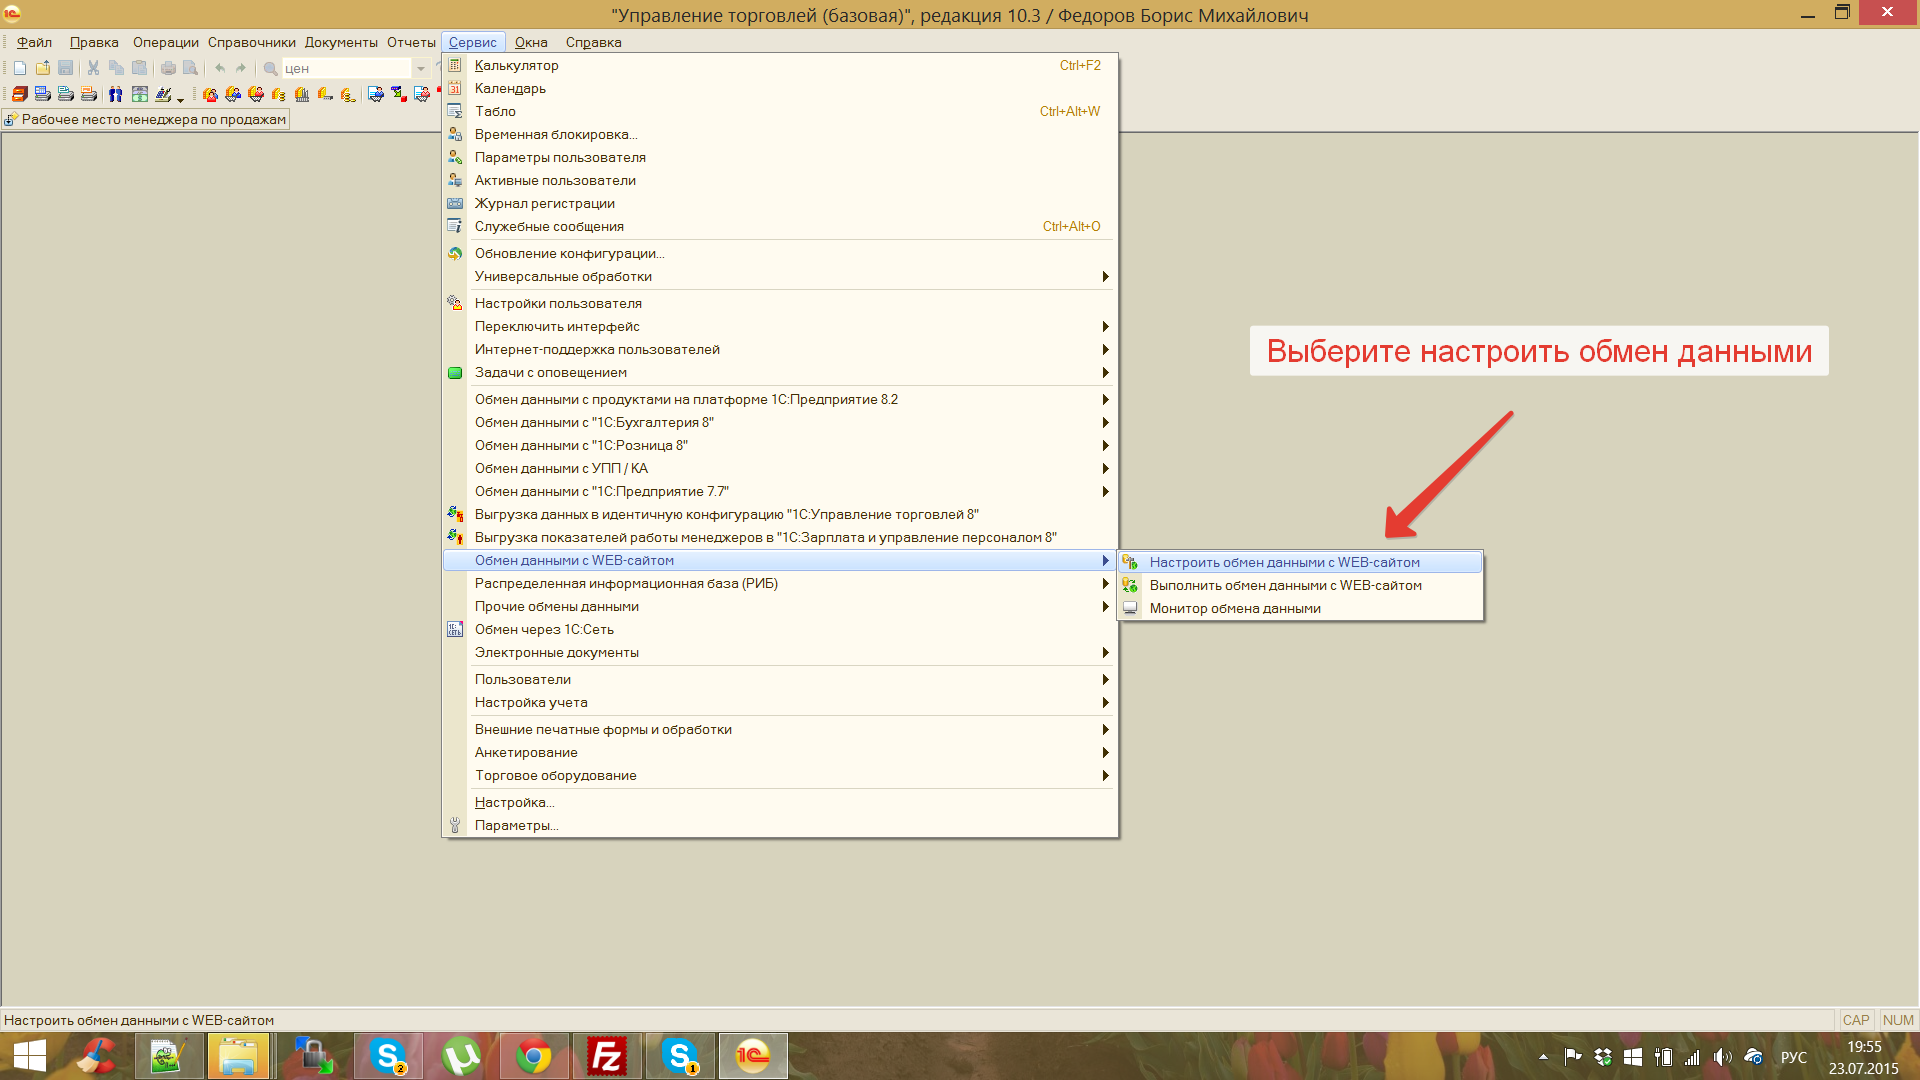This screenshot has width=1920, height=1080.
Task: Open the Документы menu
Action: coord(341,42)
